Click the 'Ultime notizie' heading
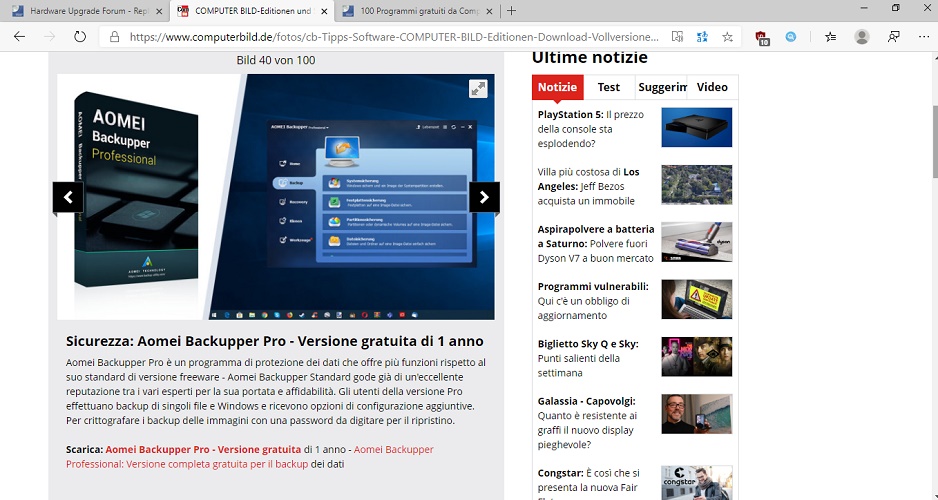Viewport: 938px width, 500px height. pyautogui.click(x=589, y=57)
